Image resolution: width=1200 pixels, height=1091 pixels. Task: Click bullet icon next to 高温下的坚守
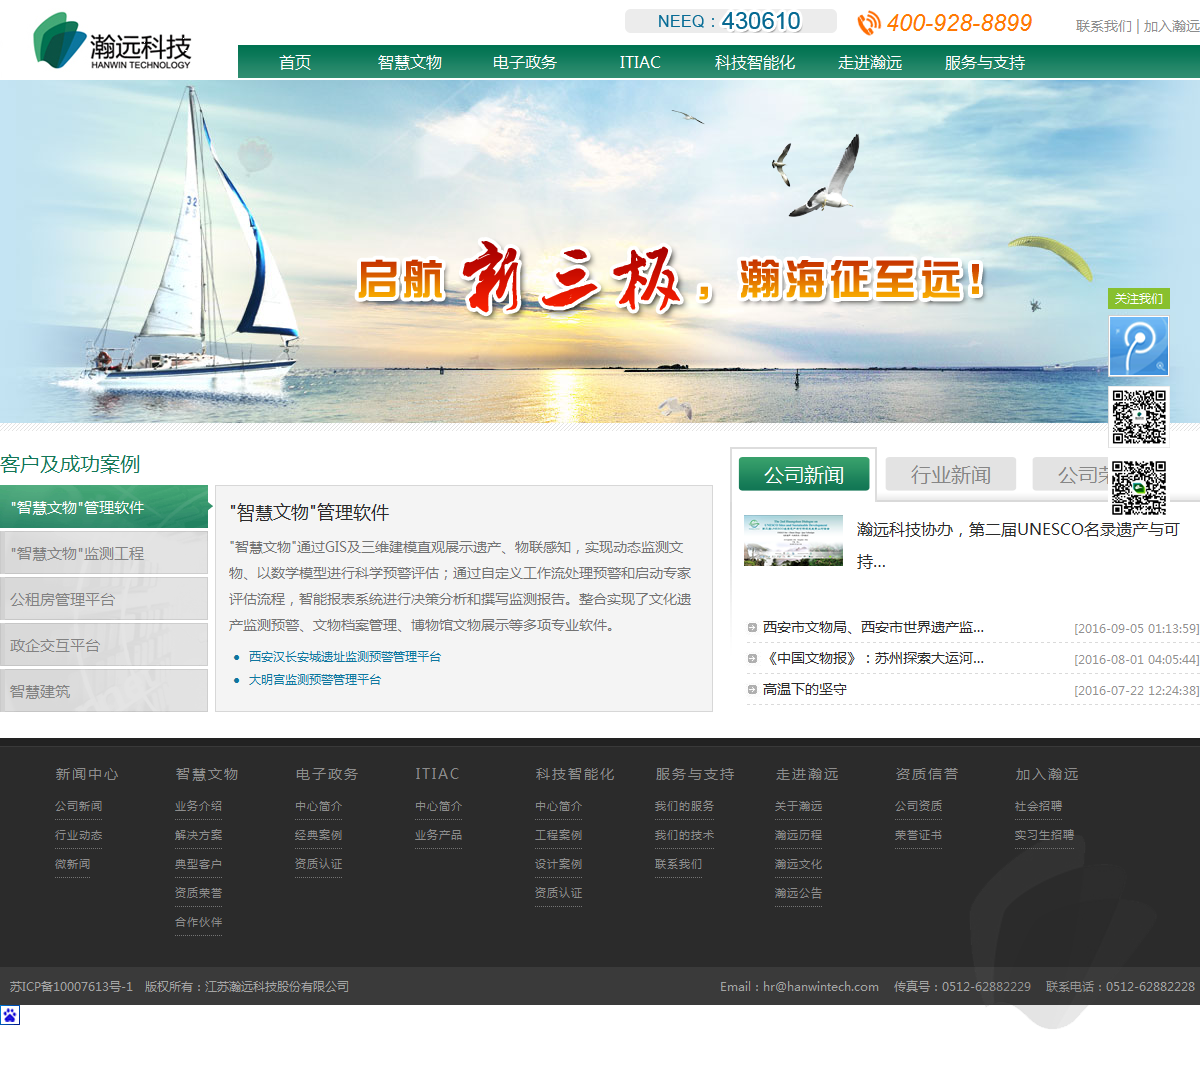[752, 690]
